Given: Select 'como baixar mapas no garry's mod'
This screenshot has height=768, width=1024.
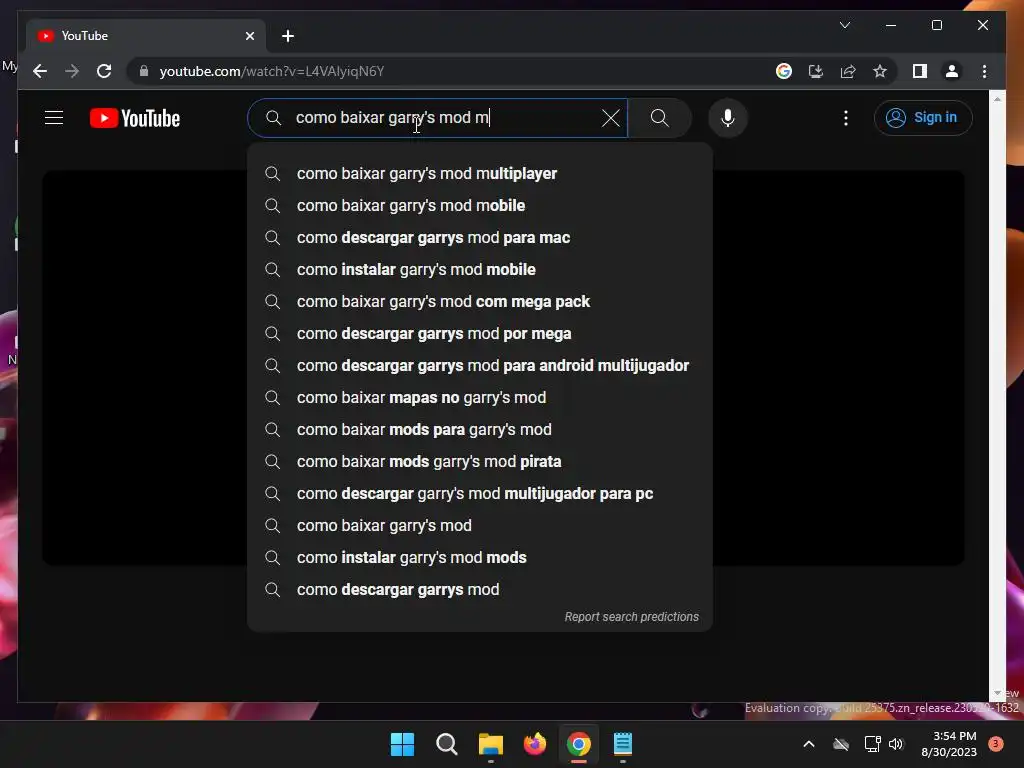Looking at the screenshot, I should (x=479, y=398).
